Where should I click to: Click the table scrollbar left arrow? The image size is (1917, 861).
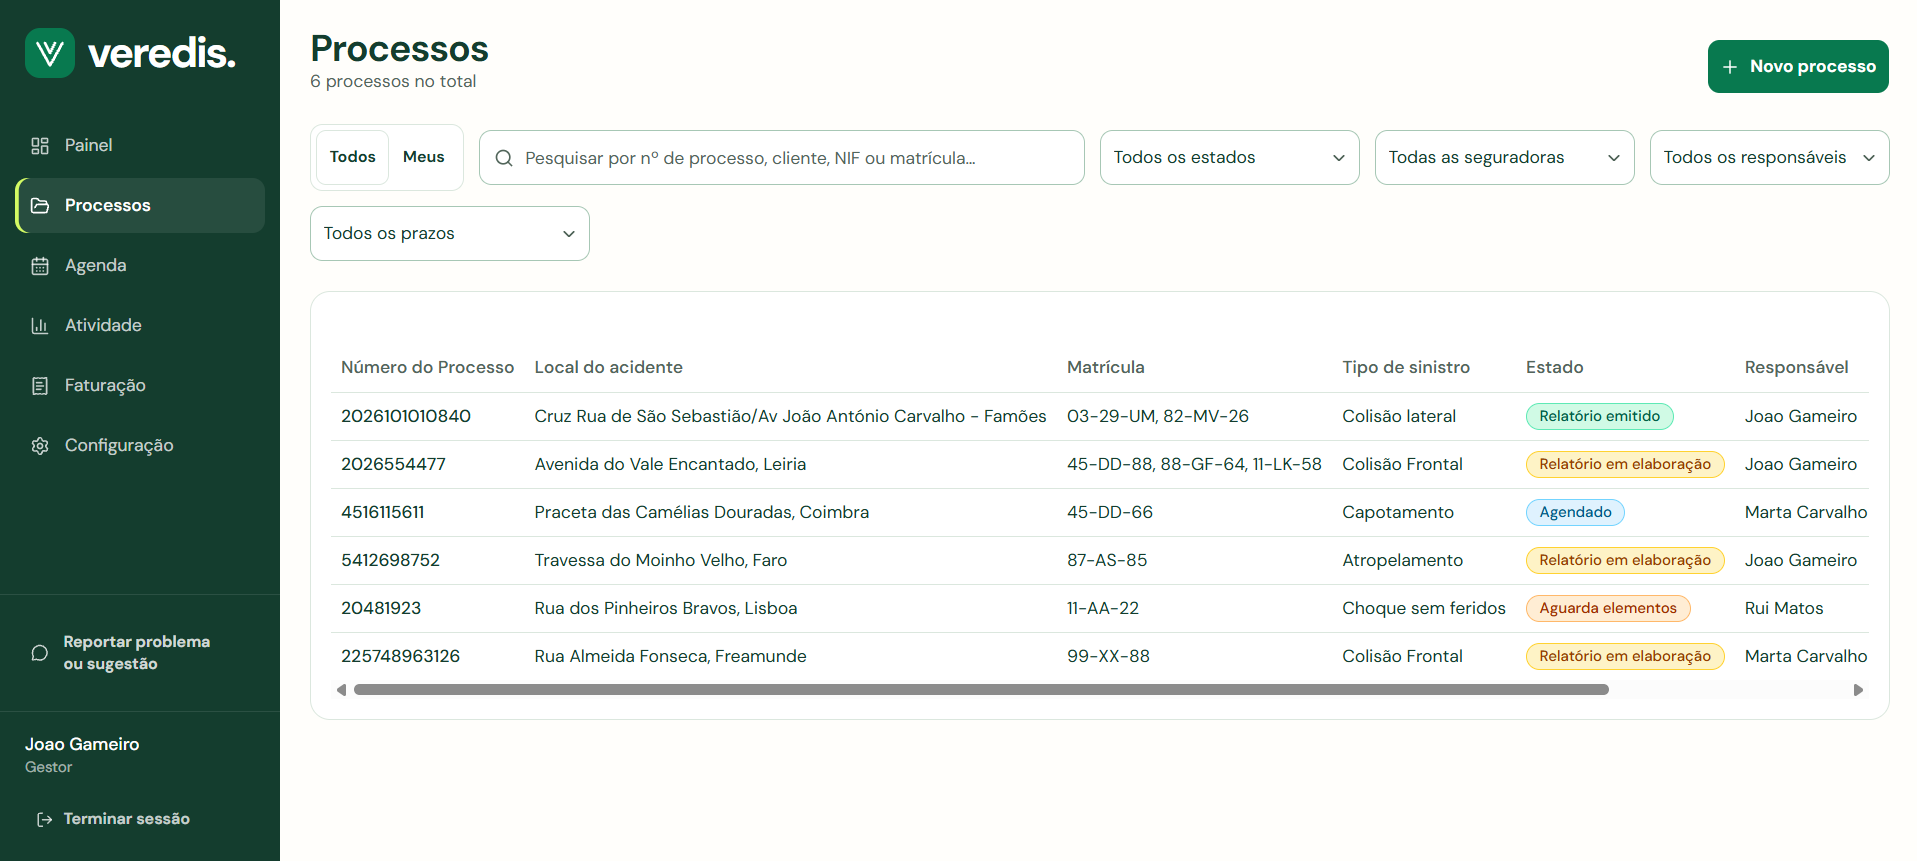tap(342, 690)
